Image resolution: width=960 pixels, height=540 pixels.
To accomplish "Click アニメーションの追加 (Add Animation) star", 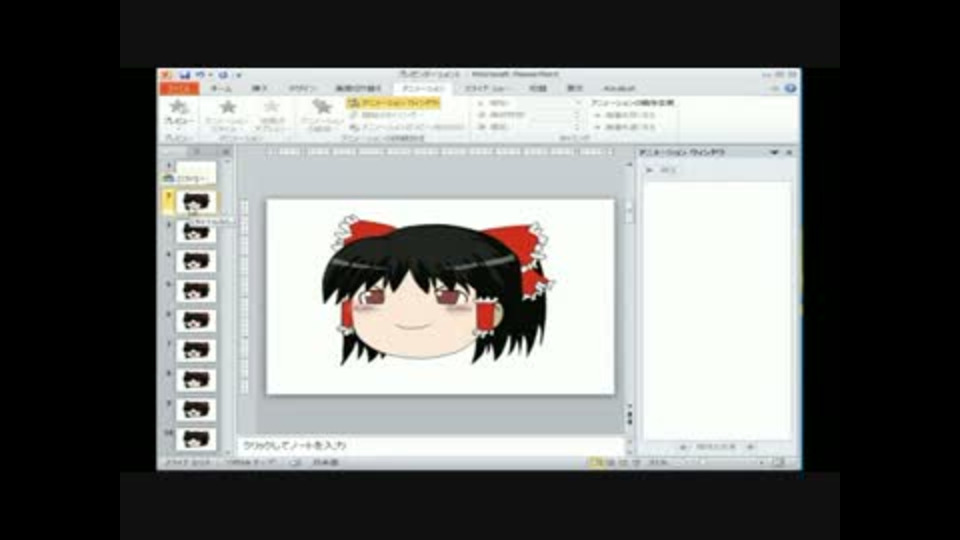I will 321,115.
